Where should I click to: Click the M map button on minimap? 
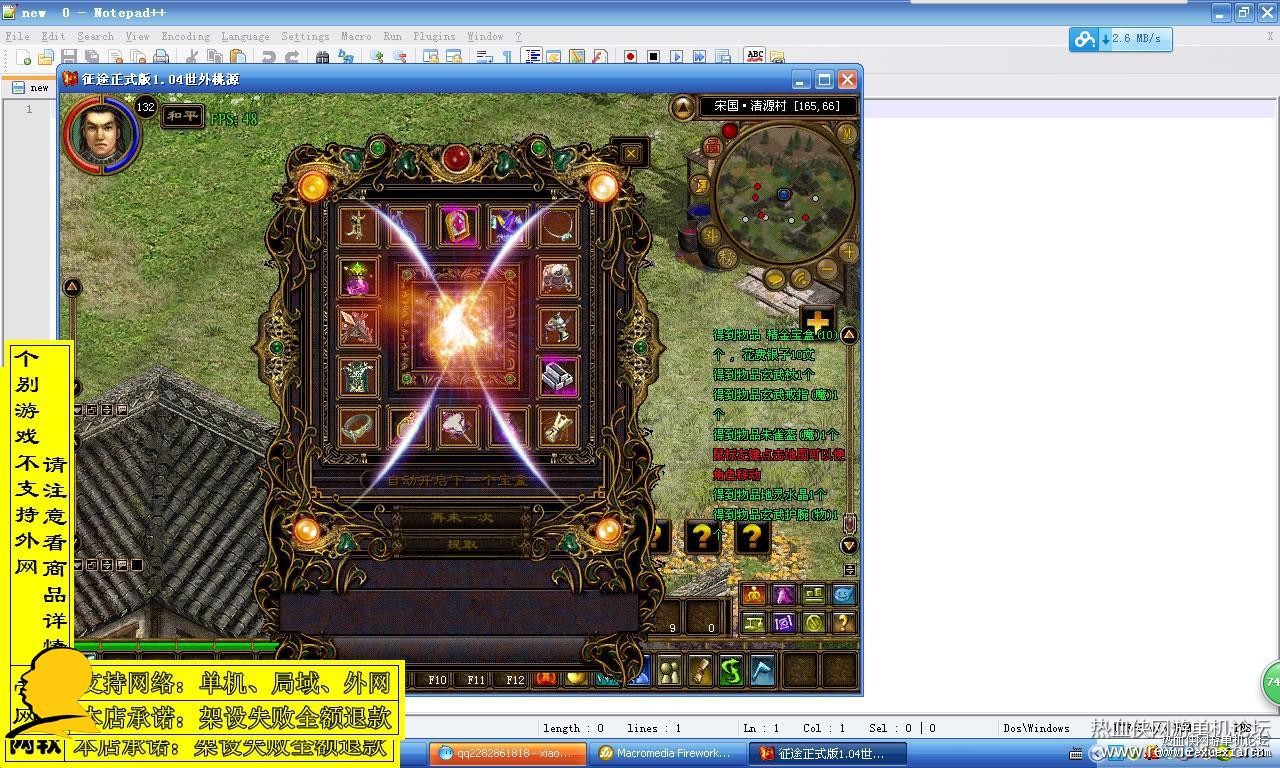click(846, 134)
